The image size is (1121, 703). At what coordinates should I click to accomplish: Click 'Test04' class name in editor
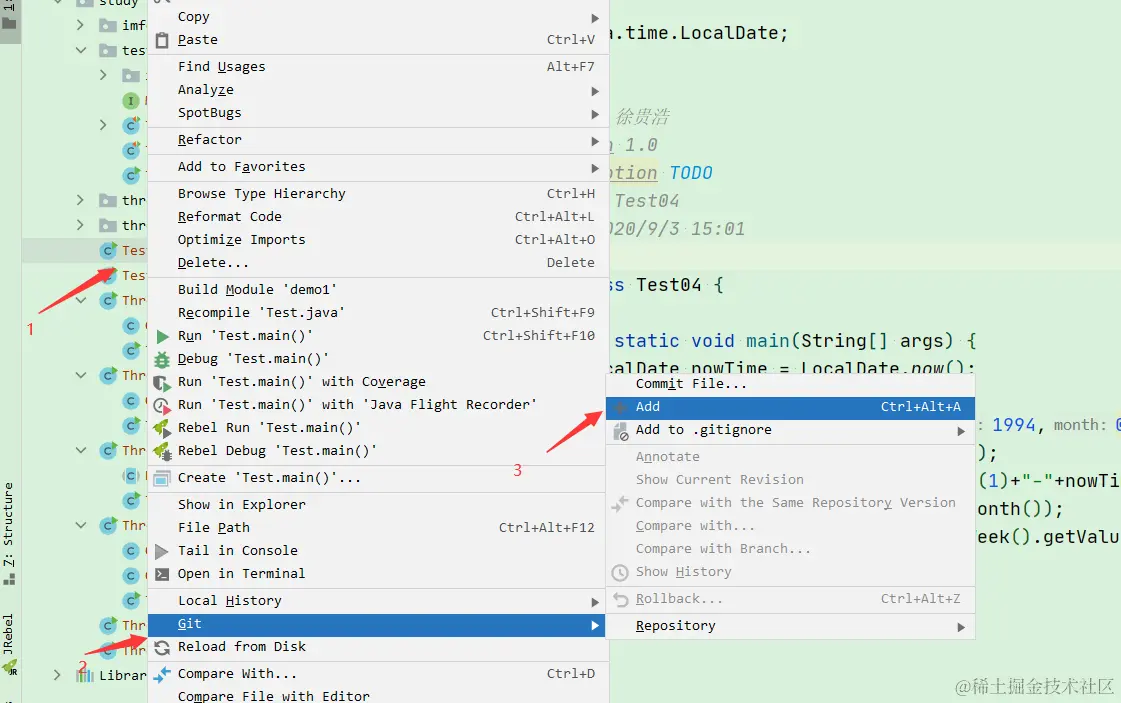(668, 285)
